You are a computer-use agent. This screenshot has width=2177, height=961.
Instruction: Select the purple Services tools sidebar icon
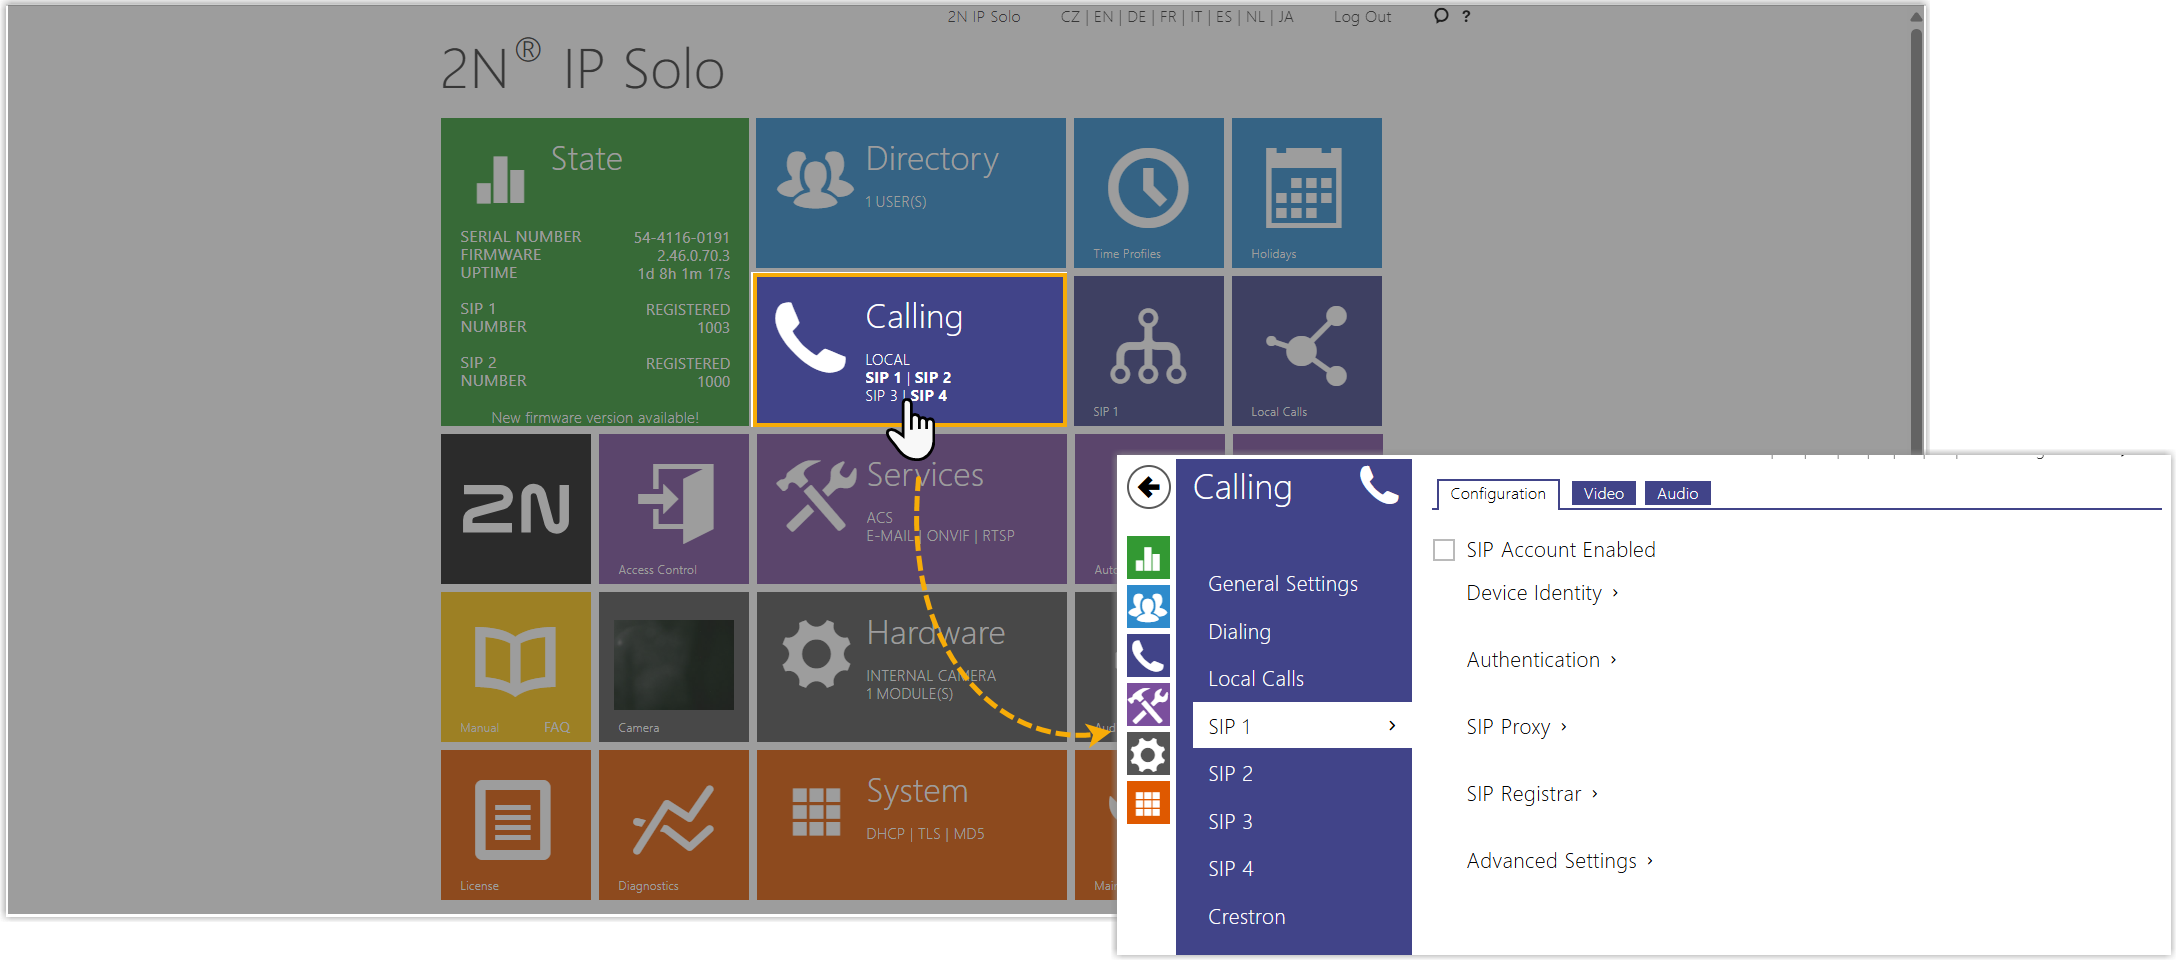[1148, 705]
